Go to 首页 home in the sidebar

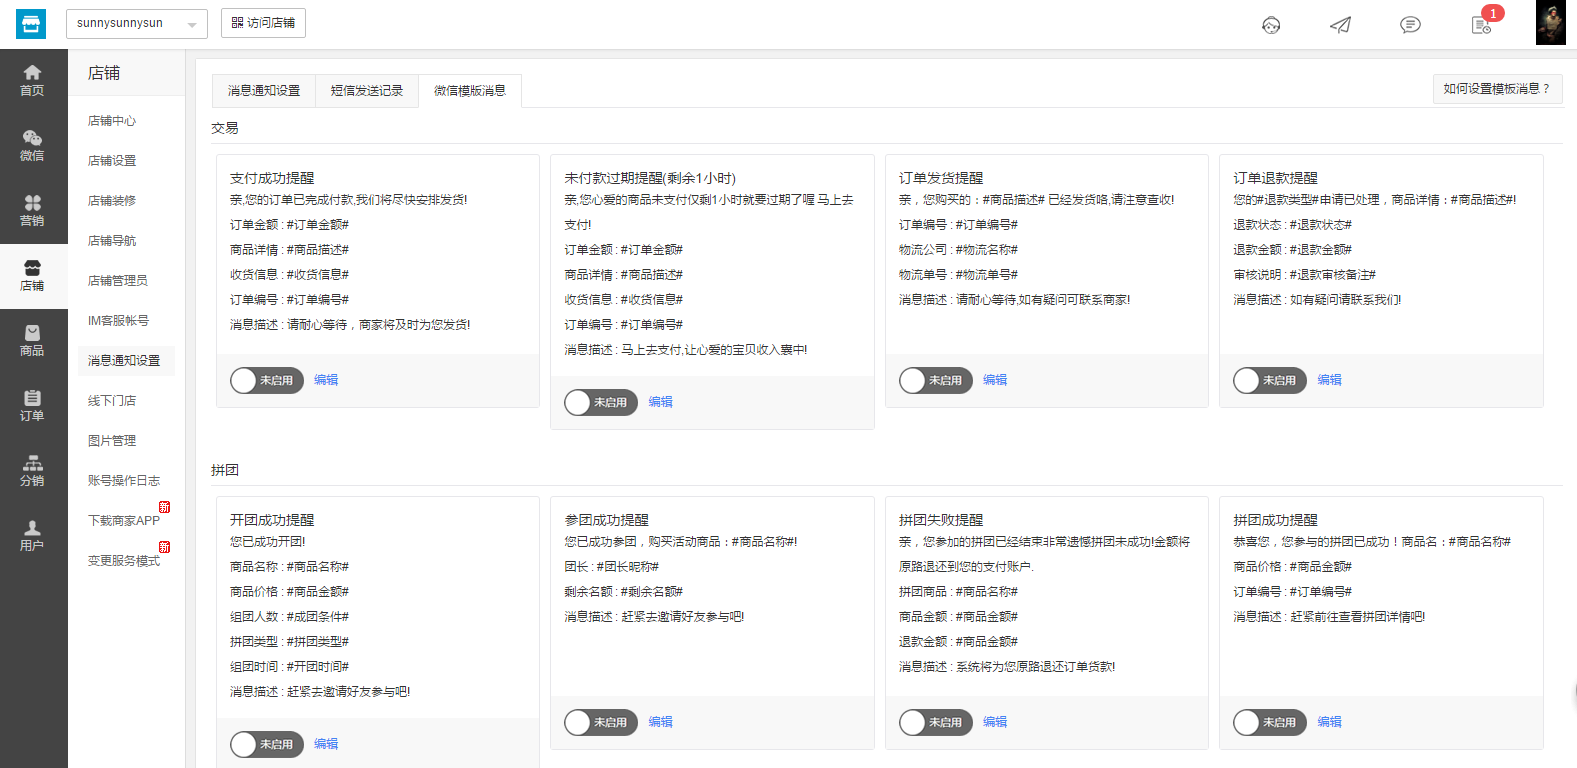(x=32, y=80)
